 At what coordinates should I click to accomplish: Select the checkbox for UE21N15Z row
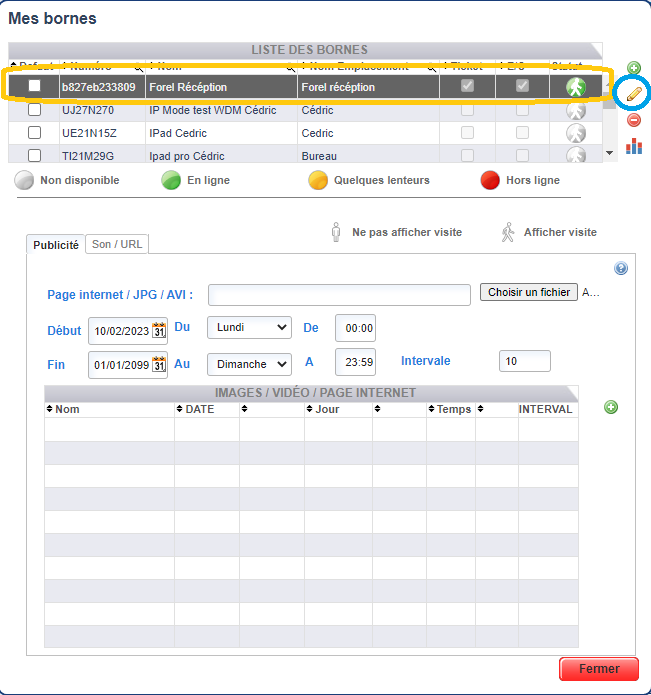[34, 133]
